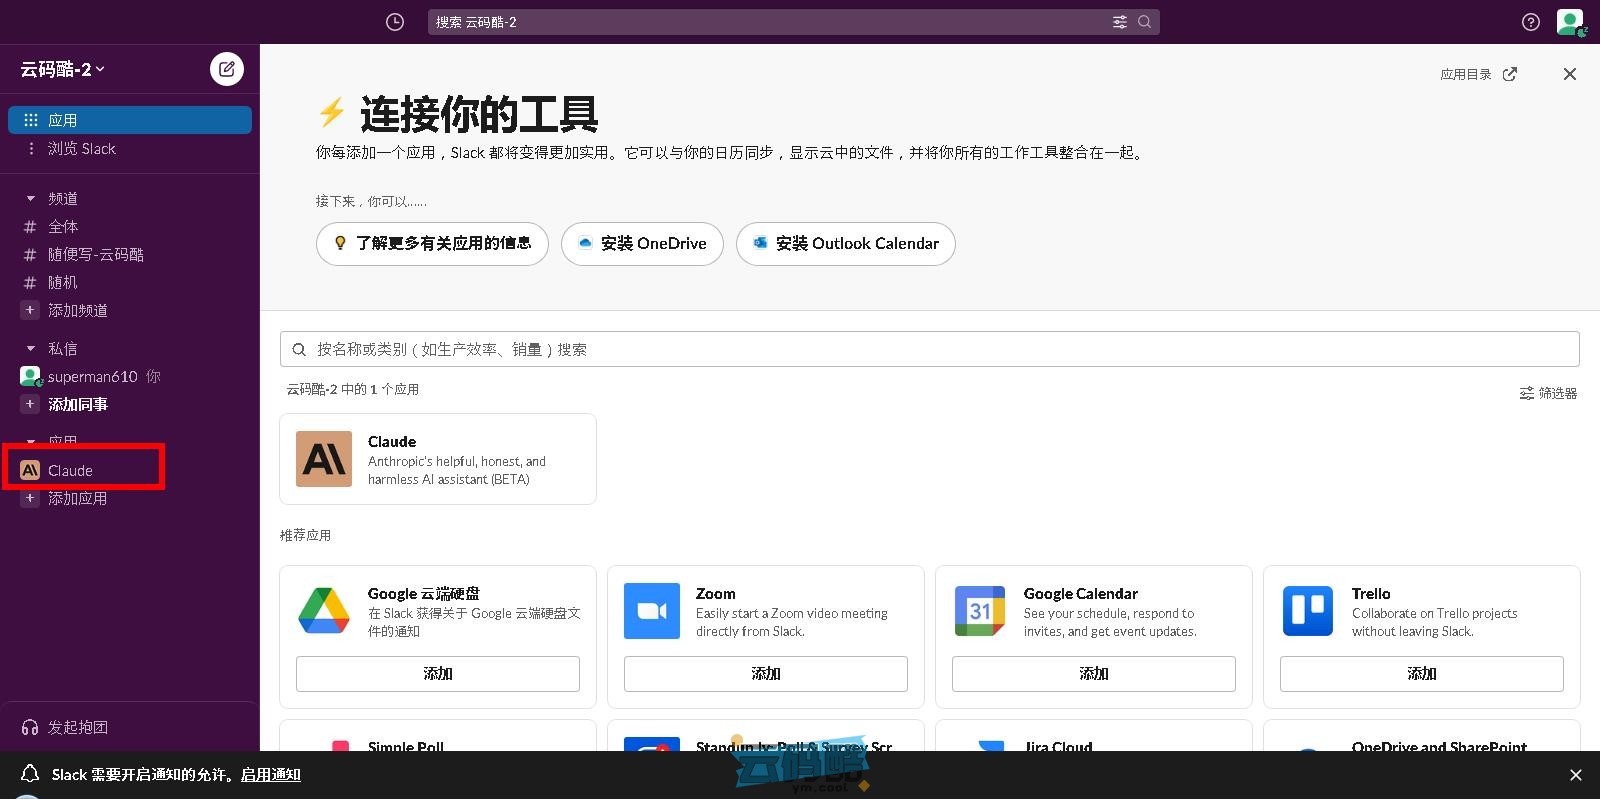Open the 筛选器 filter options
The image size is (1600, 799).
[x=1548, y=393]
